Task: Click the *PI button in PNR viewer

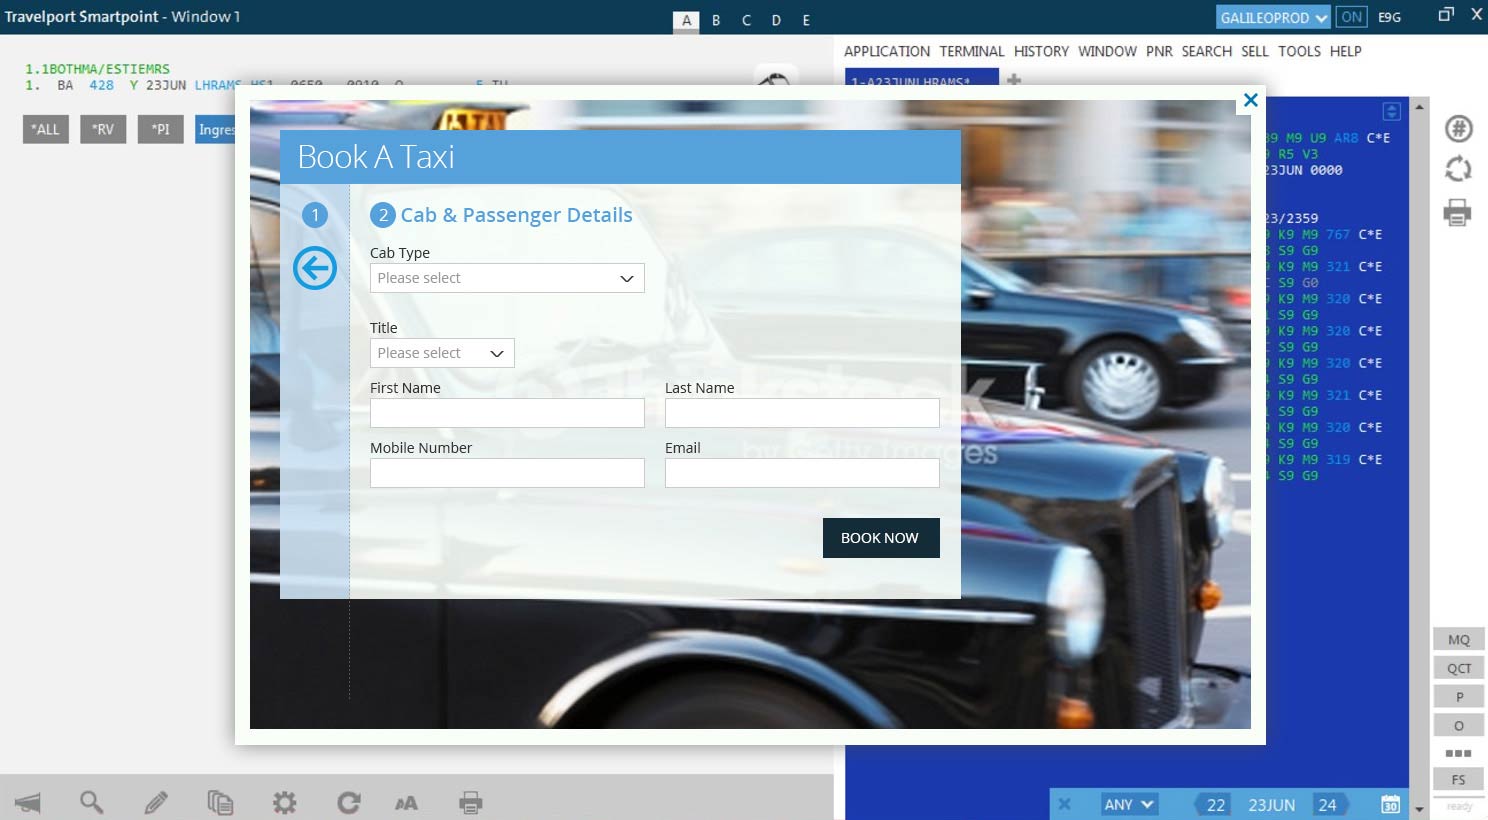Action: tap(160, 129)
